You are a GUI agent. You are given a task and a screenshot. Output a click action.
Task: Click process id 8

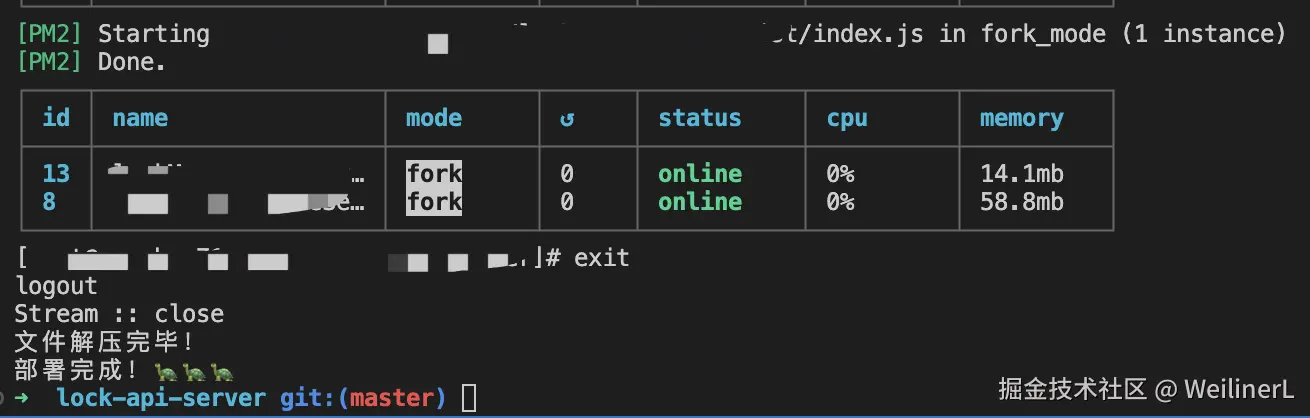pos(49,201)
